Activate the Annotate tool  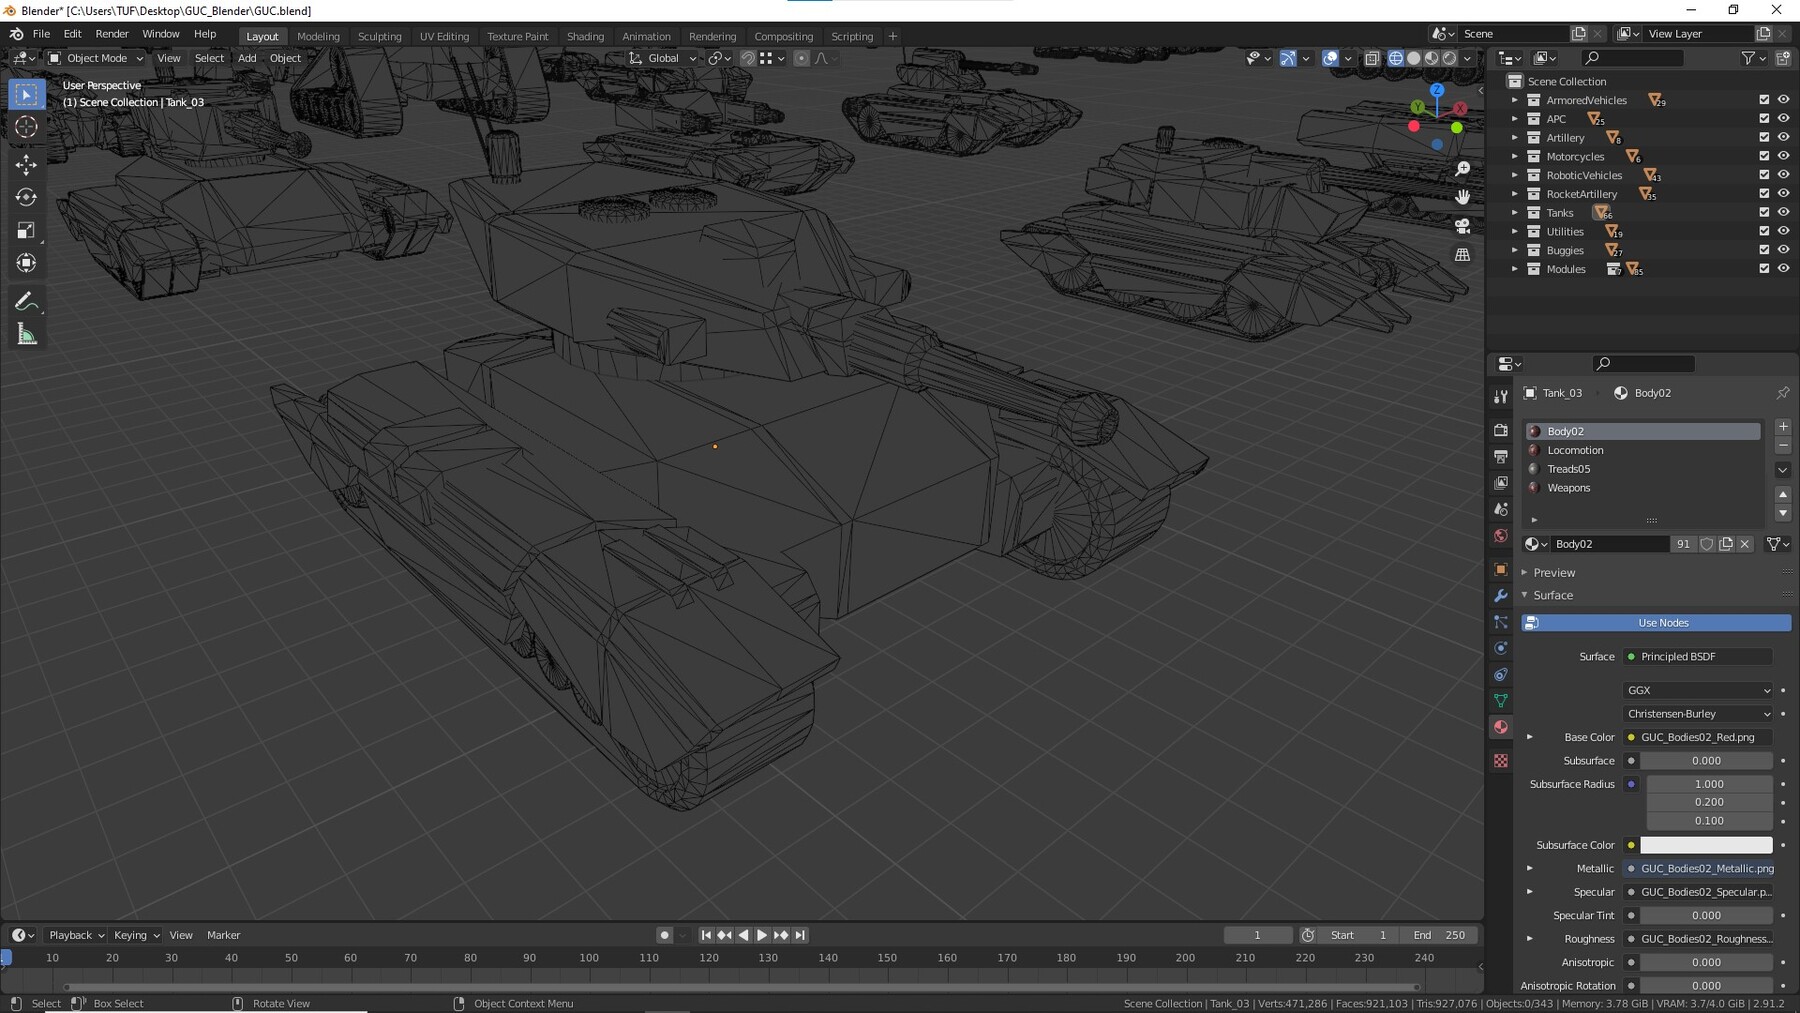tap(26, 300)
